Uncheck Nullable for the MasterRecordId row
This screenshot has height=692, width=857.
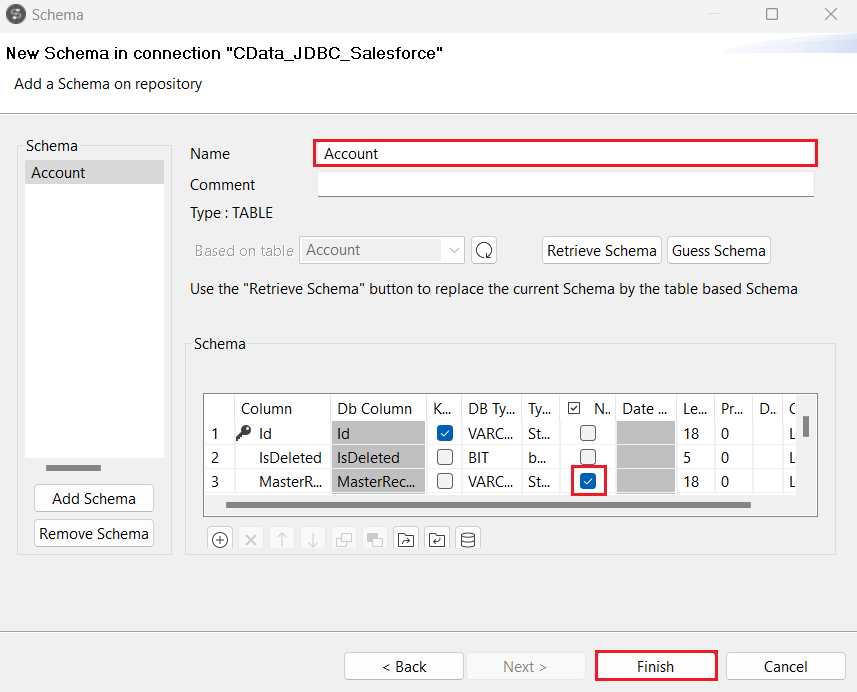pyautogui.click(x=588, y=482)
